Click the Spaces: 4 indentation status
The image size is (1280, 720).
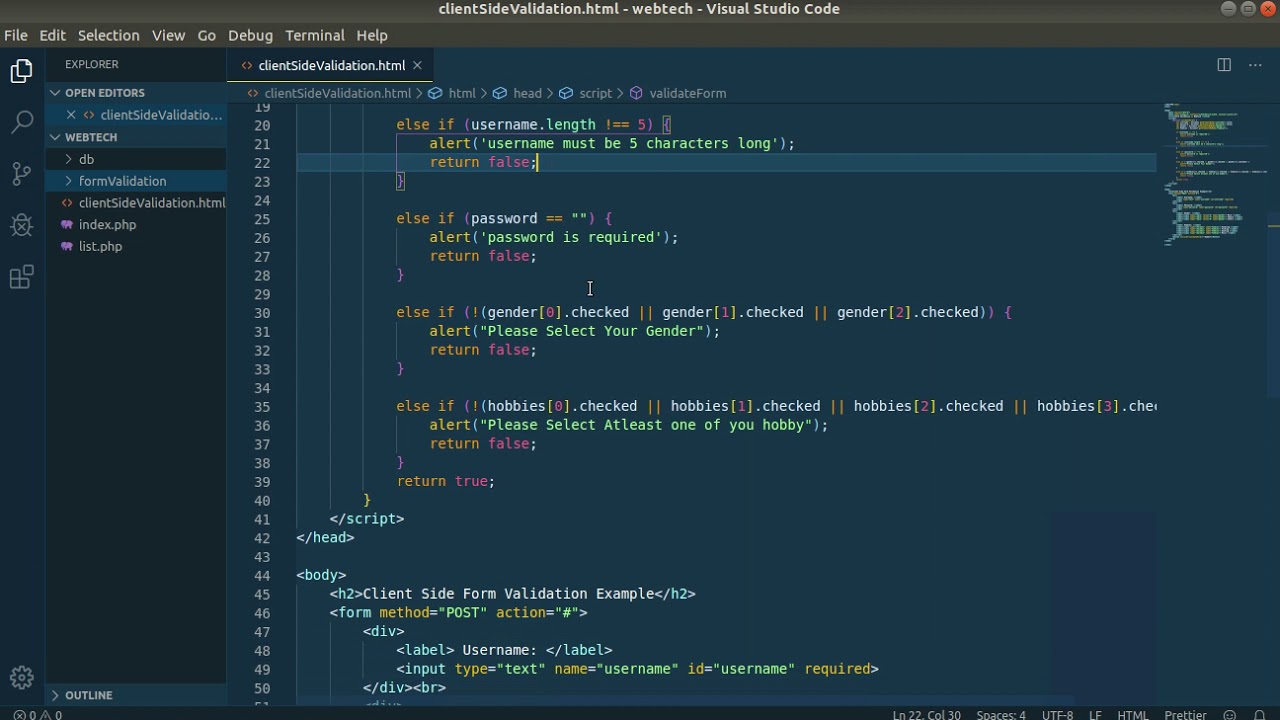click(1001, 714)
